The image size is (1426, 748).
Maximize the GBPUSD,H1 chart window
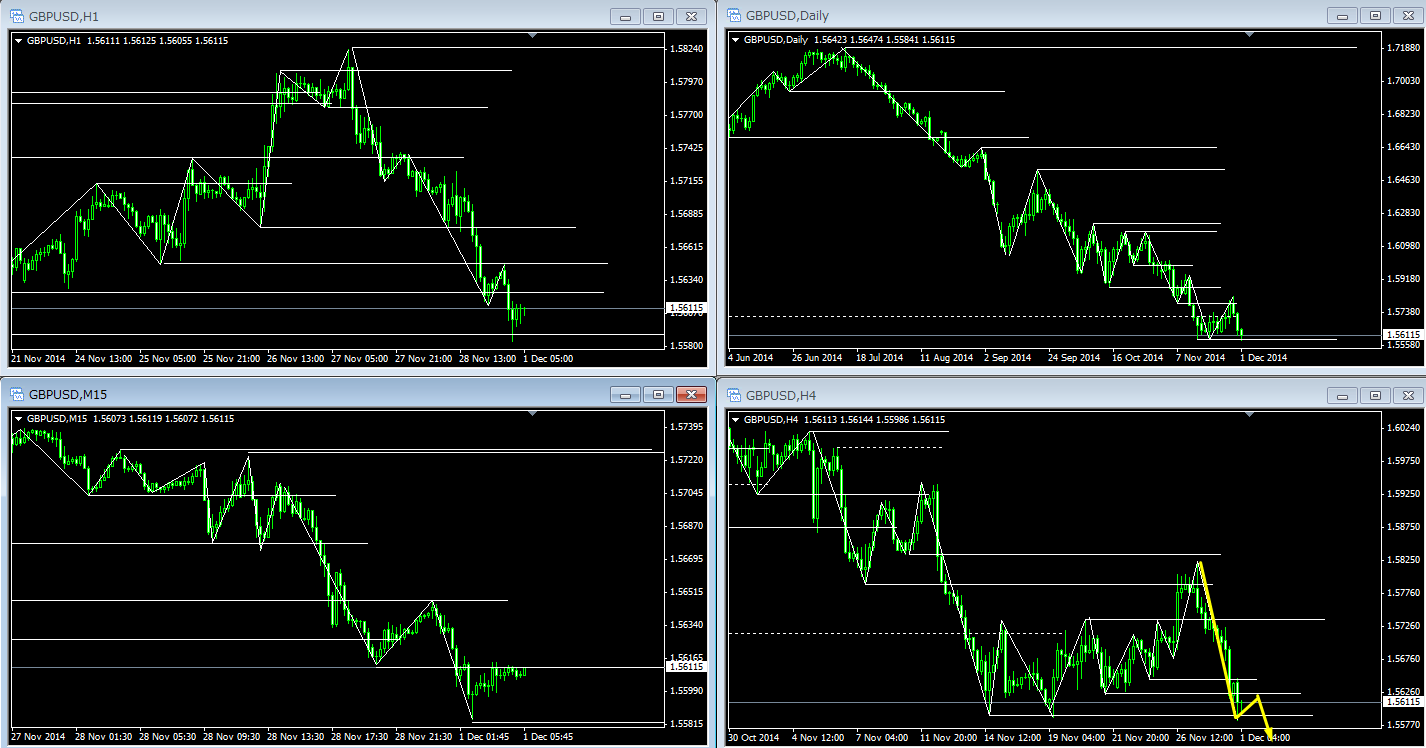tap(658, 16)
